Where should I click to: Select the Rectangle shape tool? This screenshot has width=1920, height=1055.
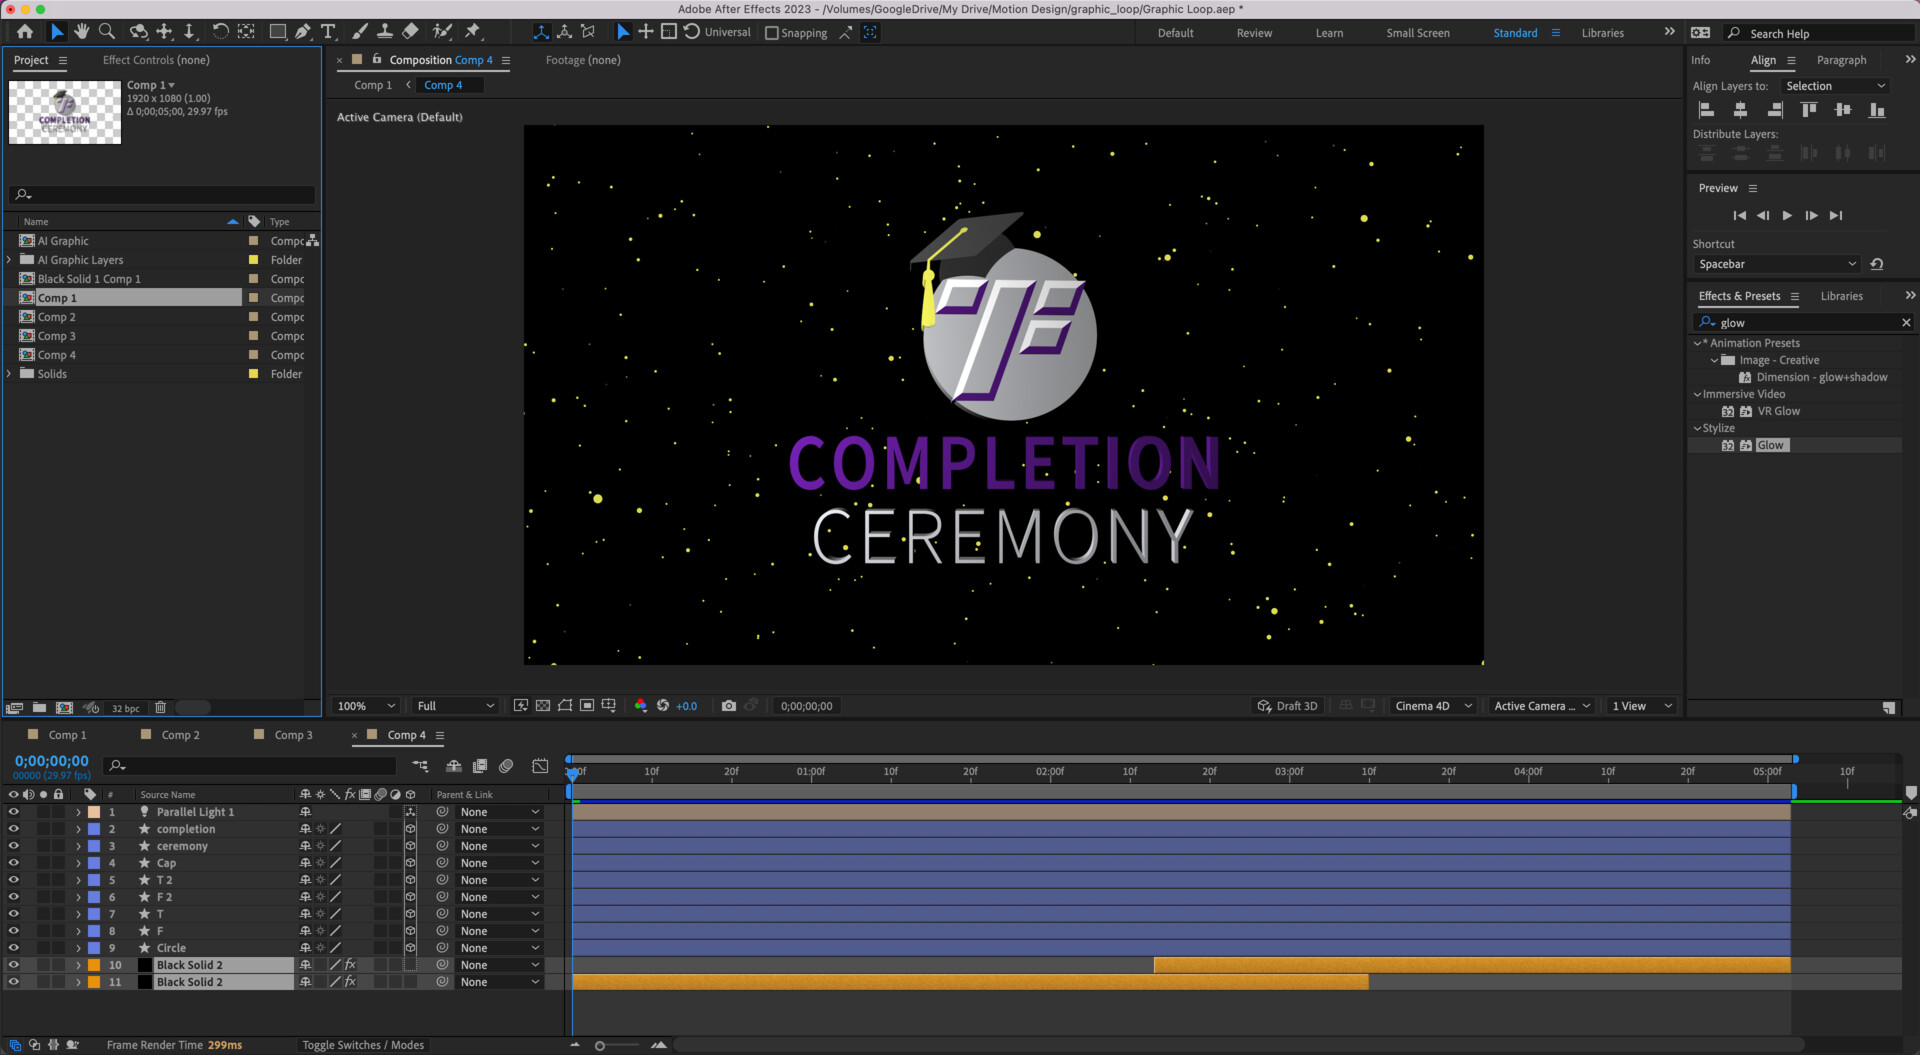click(279, 31)
